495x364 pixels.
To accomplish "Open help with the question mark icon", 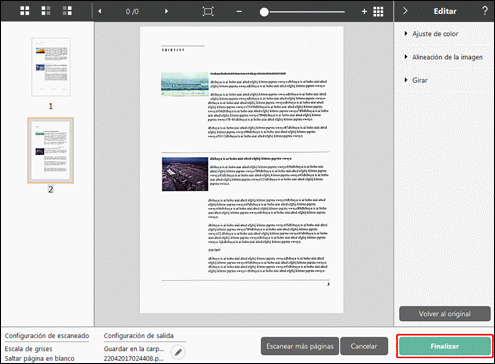I will click(485, 11).
